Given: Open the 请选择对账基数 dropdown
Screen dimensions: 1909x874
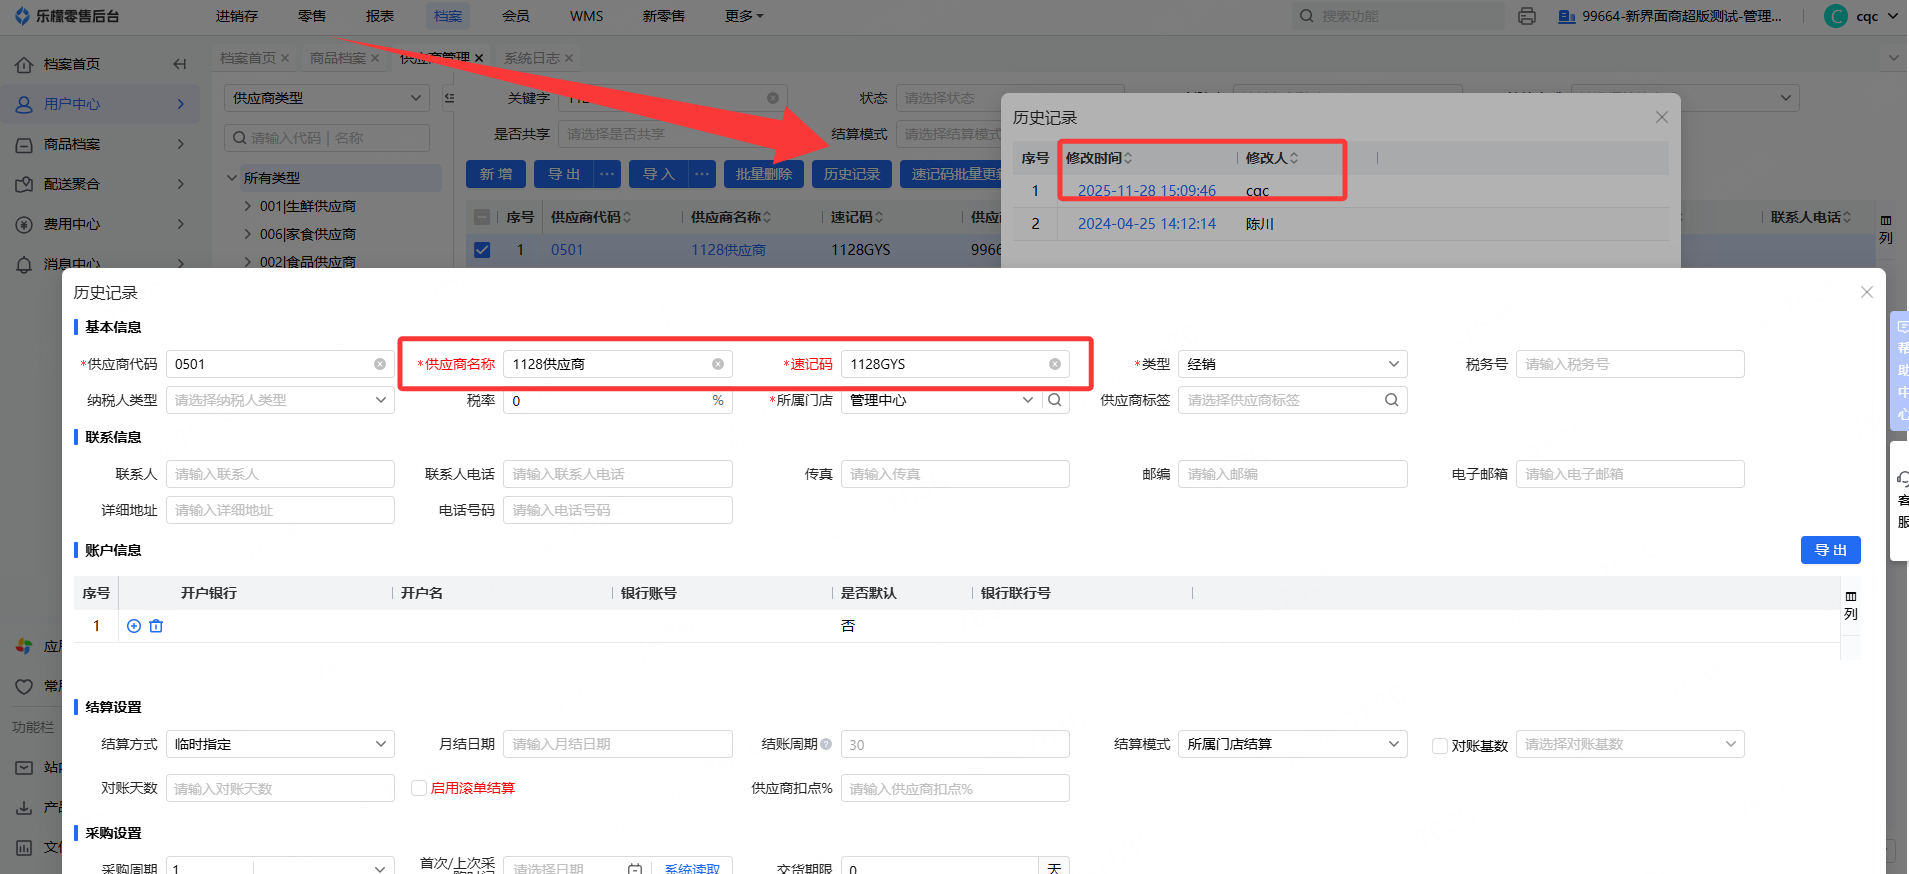Looking at the screenshot, I should click(1630, 744).
